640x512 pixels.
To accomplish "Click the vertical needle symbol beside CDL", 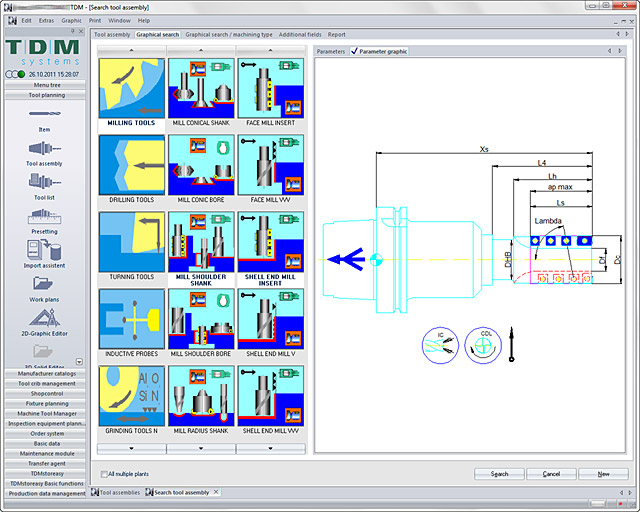I will pos(511,344).
